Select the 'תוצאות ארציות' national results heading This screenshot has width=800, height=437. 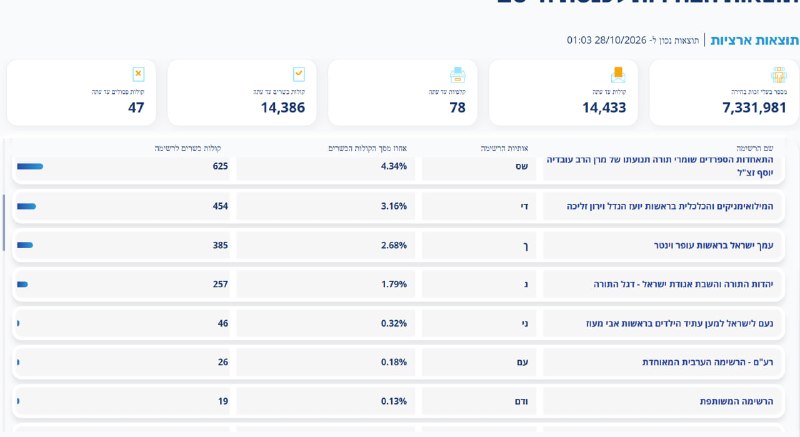click(754, 40)
